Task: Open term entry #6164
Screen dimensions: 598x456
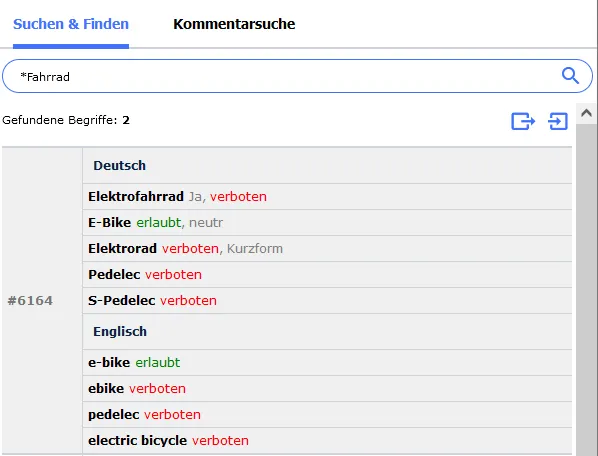Action: coord(30,300)
